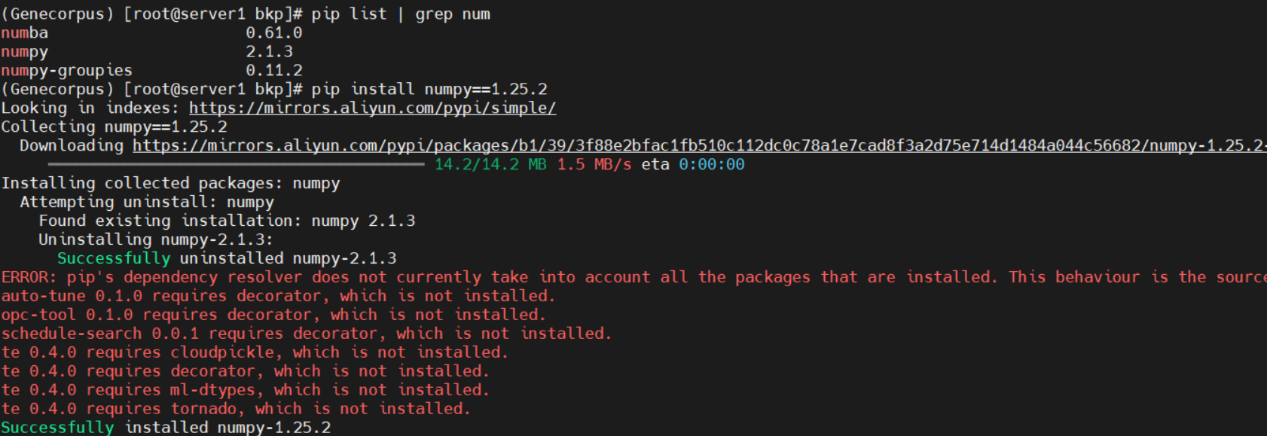This screenshot has width=1267, height=436.
Task: Click the download progress bar
Action: tap(236, 165)
